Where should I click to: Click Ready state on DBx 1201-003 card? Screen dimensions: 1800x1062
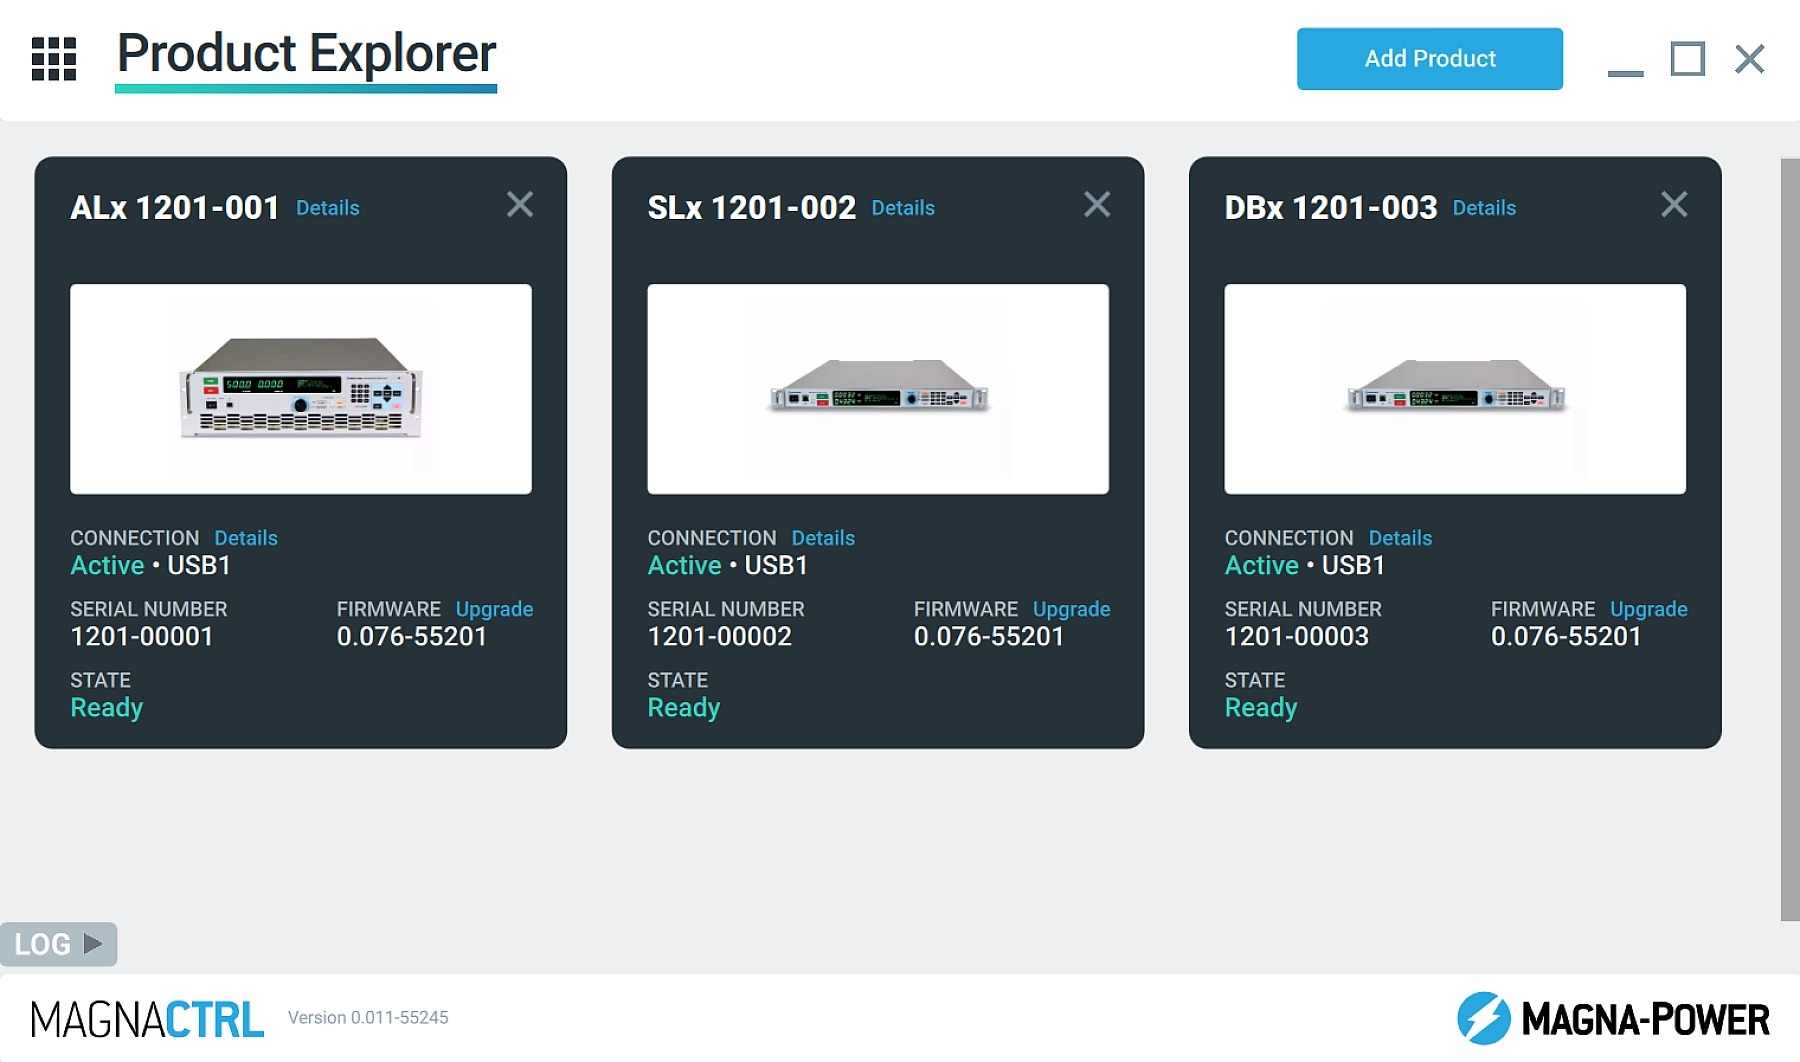click(1261, 708)
